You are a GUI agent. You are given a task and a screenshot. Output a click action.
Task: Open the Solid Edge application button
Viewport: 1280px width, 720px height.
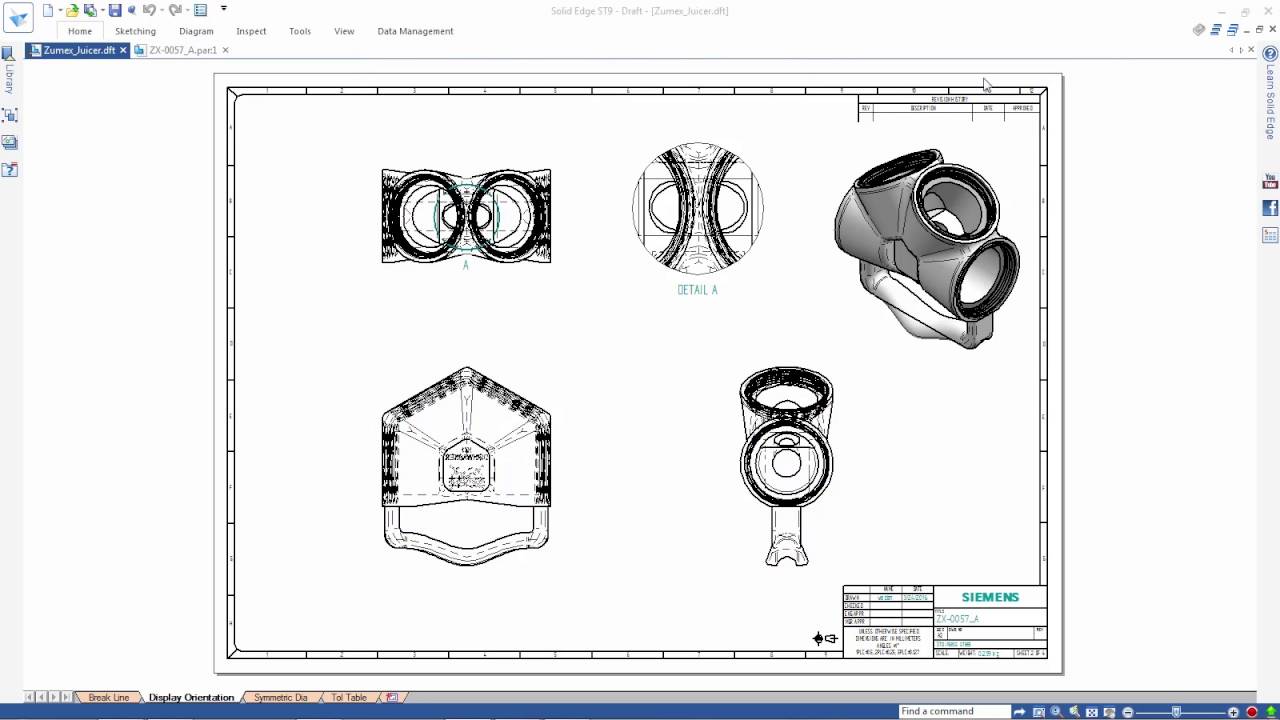click(18, 18)
